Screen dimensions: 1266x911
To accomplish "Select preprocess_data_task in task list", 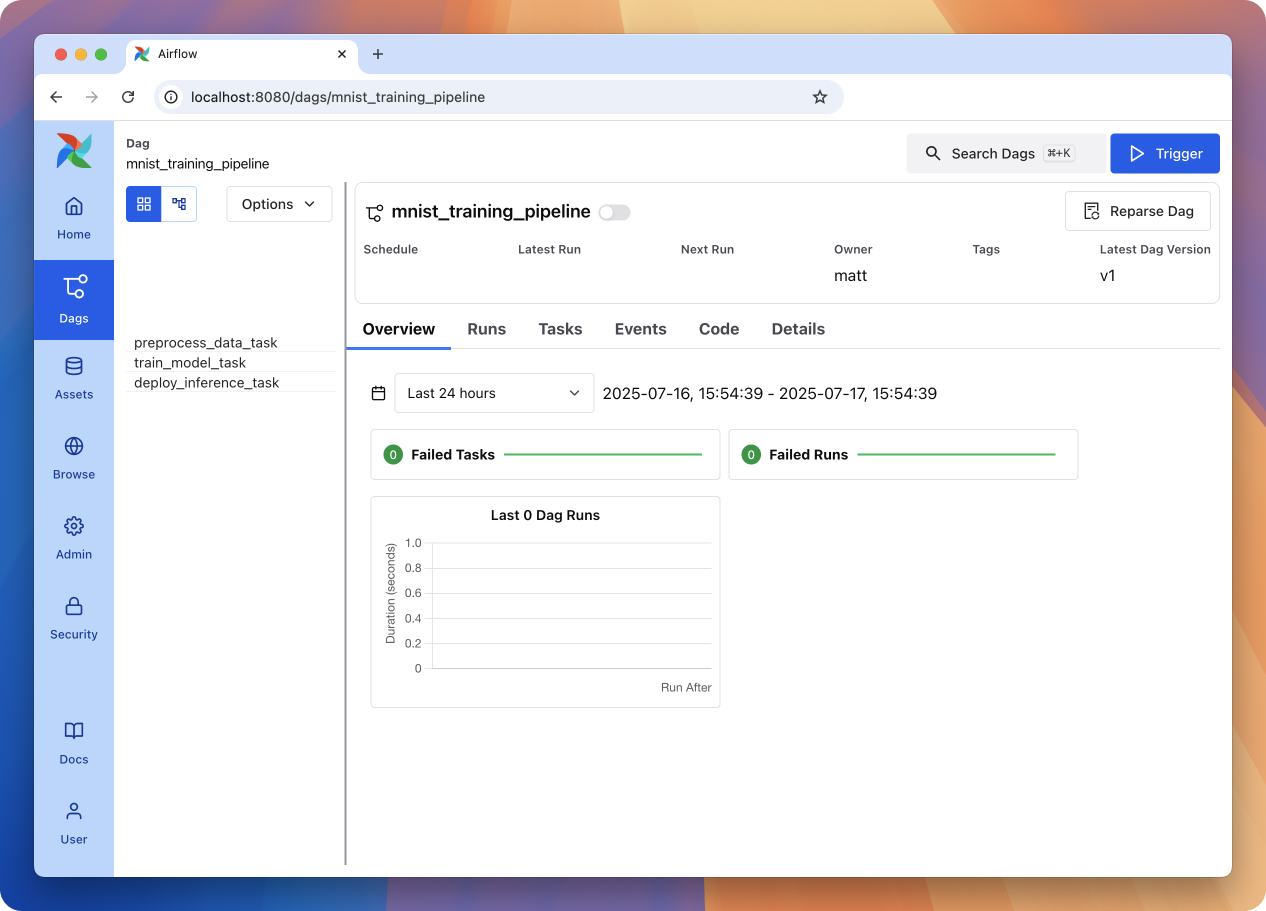I will pyautogui.click(x=206, y=342).
